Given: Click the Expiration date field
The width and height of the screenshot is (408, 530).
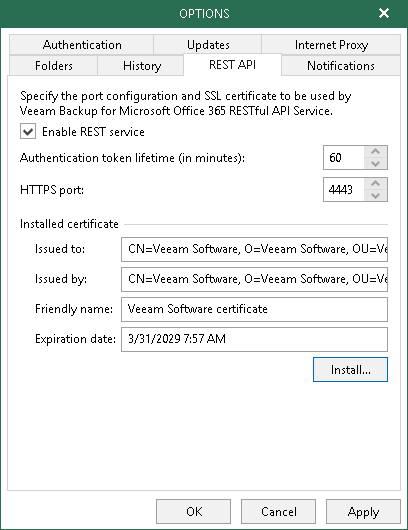Looking at the screenshot, I should (x=254, y=339).
